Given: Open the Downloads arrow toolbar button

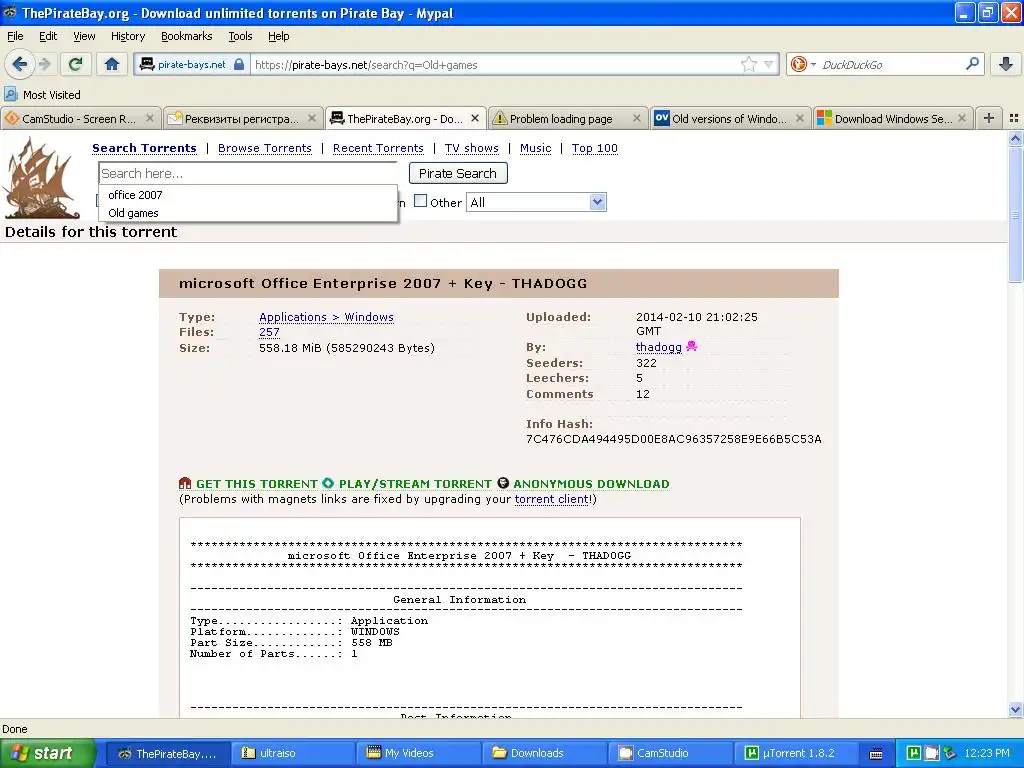Looking at the screenshot, I should tap(1005, 64).
